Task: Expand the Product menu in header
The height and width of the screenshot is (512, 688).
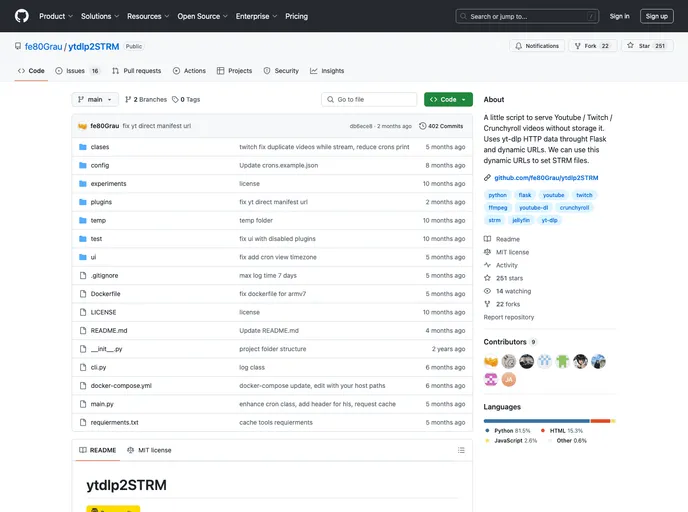Action: pyautogui.click(x=55, y=16)
